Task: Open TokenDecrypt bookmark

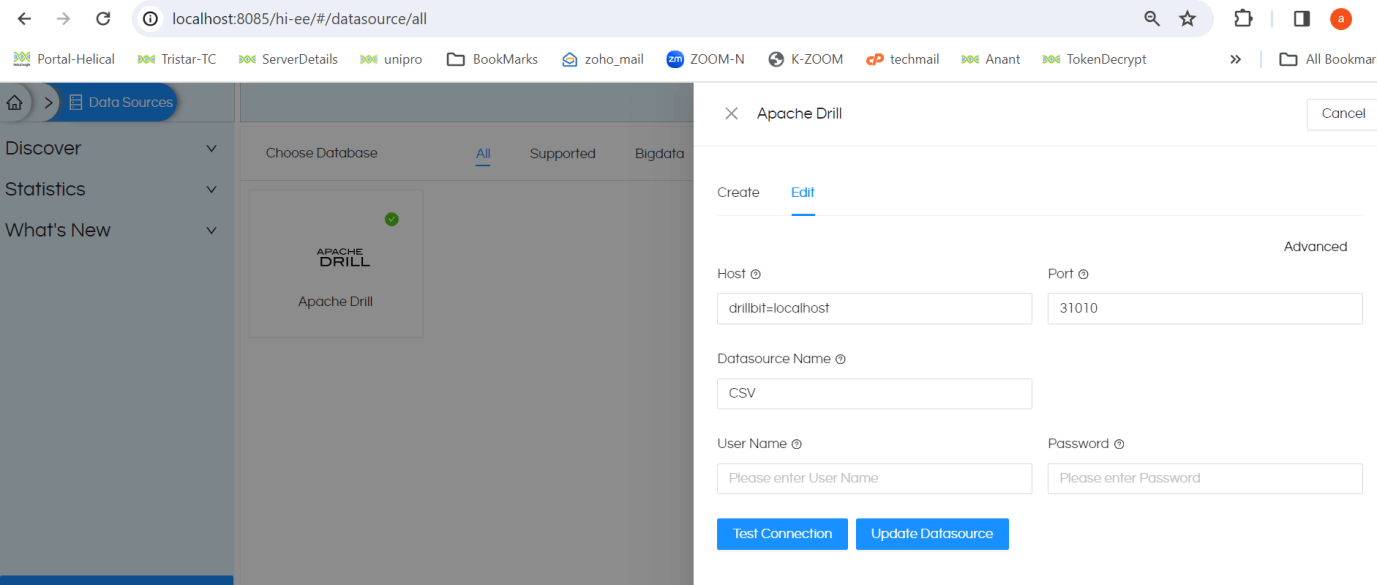Action: pyautogui.click(x=1094, y=59)
